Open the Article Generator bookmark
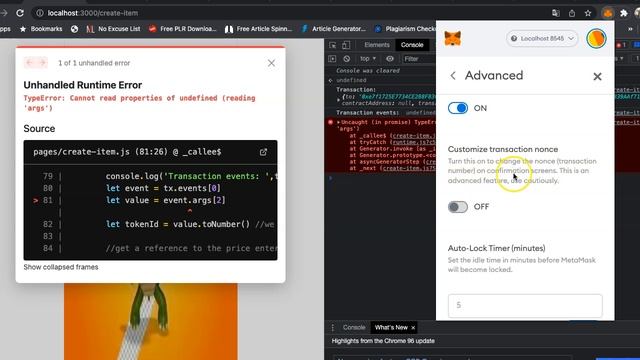The image size is (640, 360). 333,29
